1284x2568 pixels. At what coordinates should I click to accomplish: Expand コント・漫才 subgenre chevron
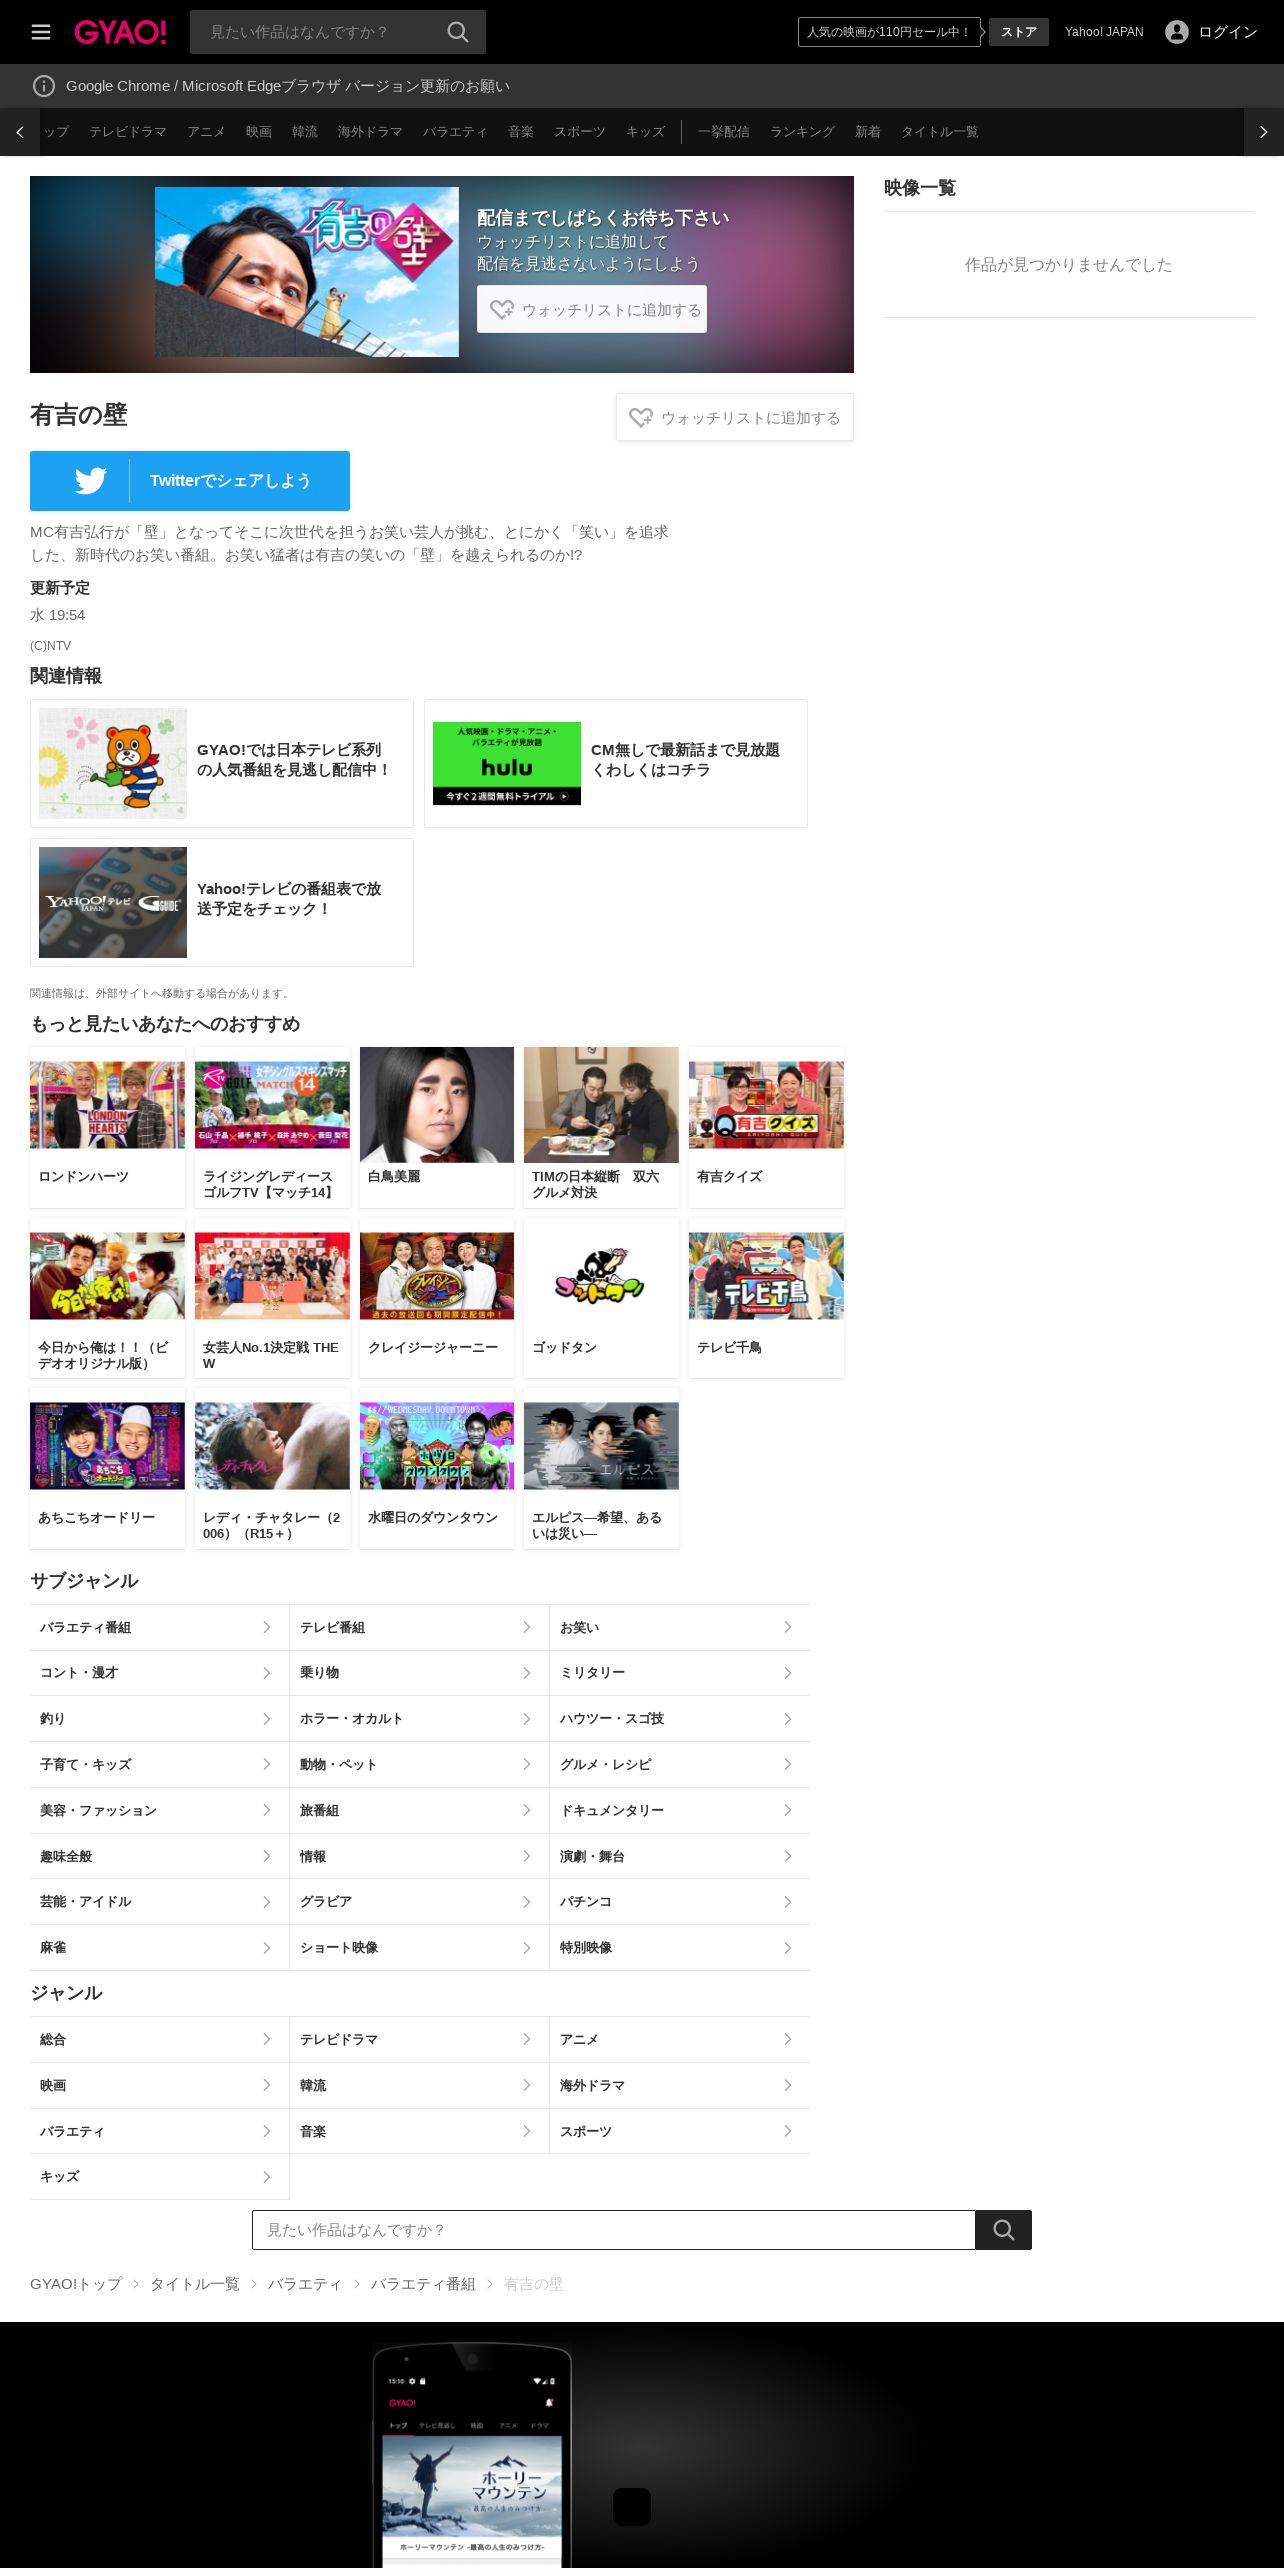coord(267,1673)
